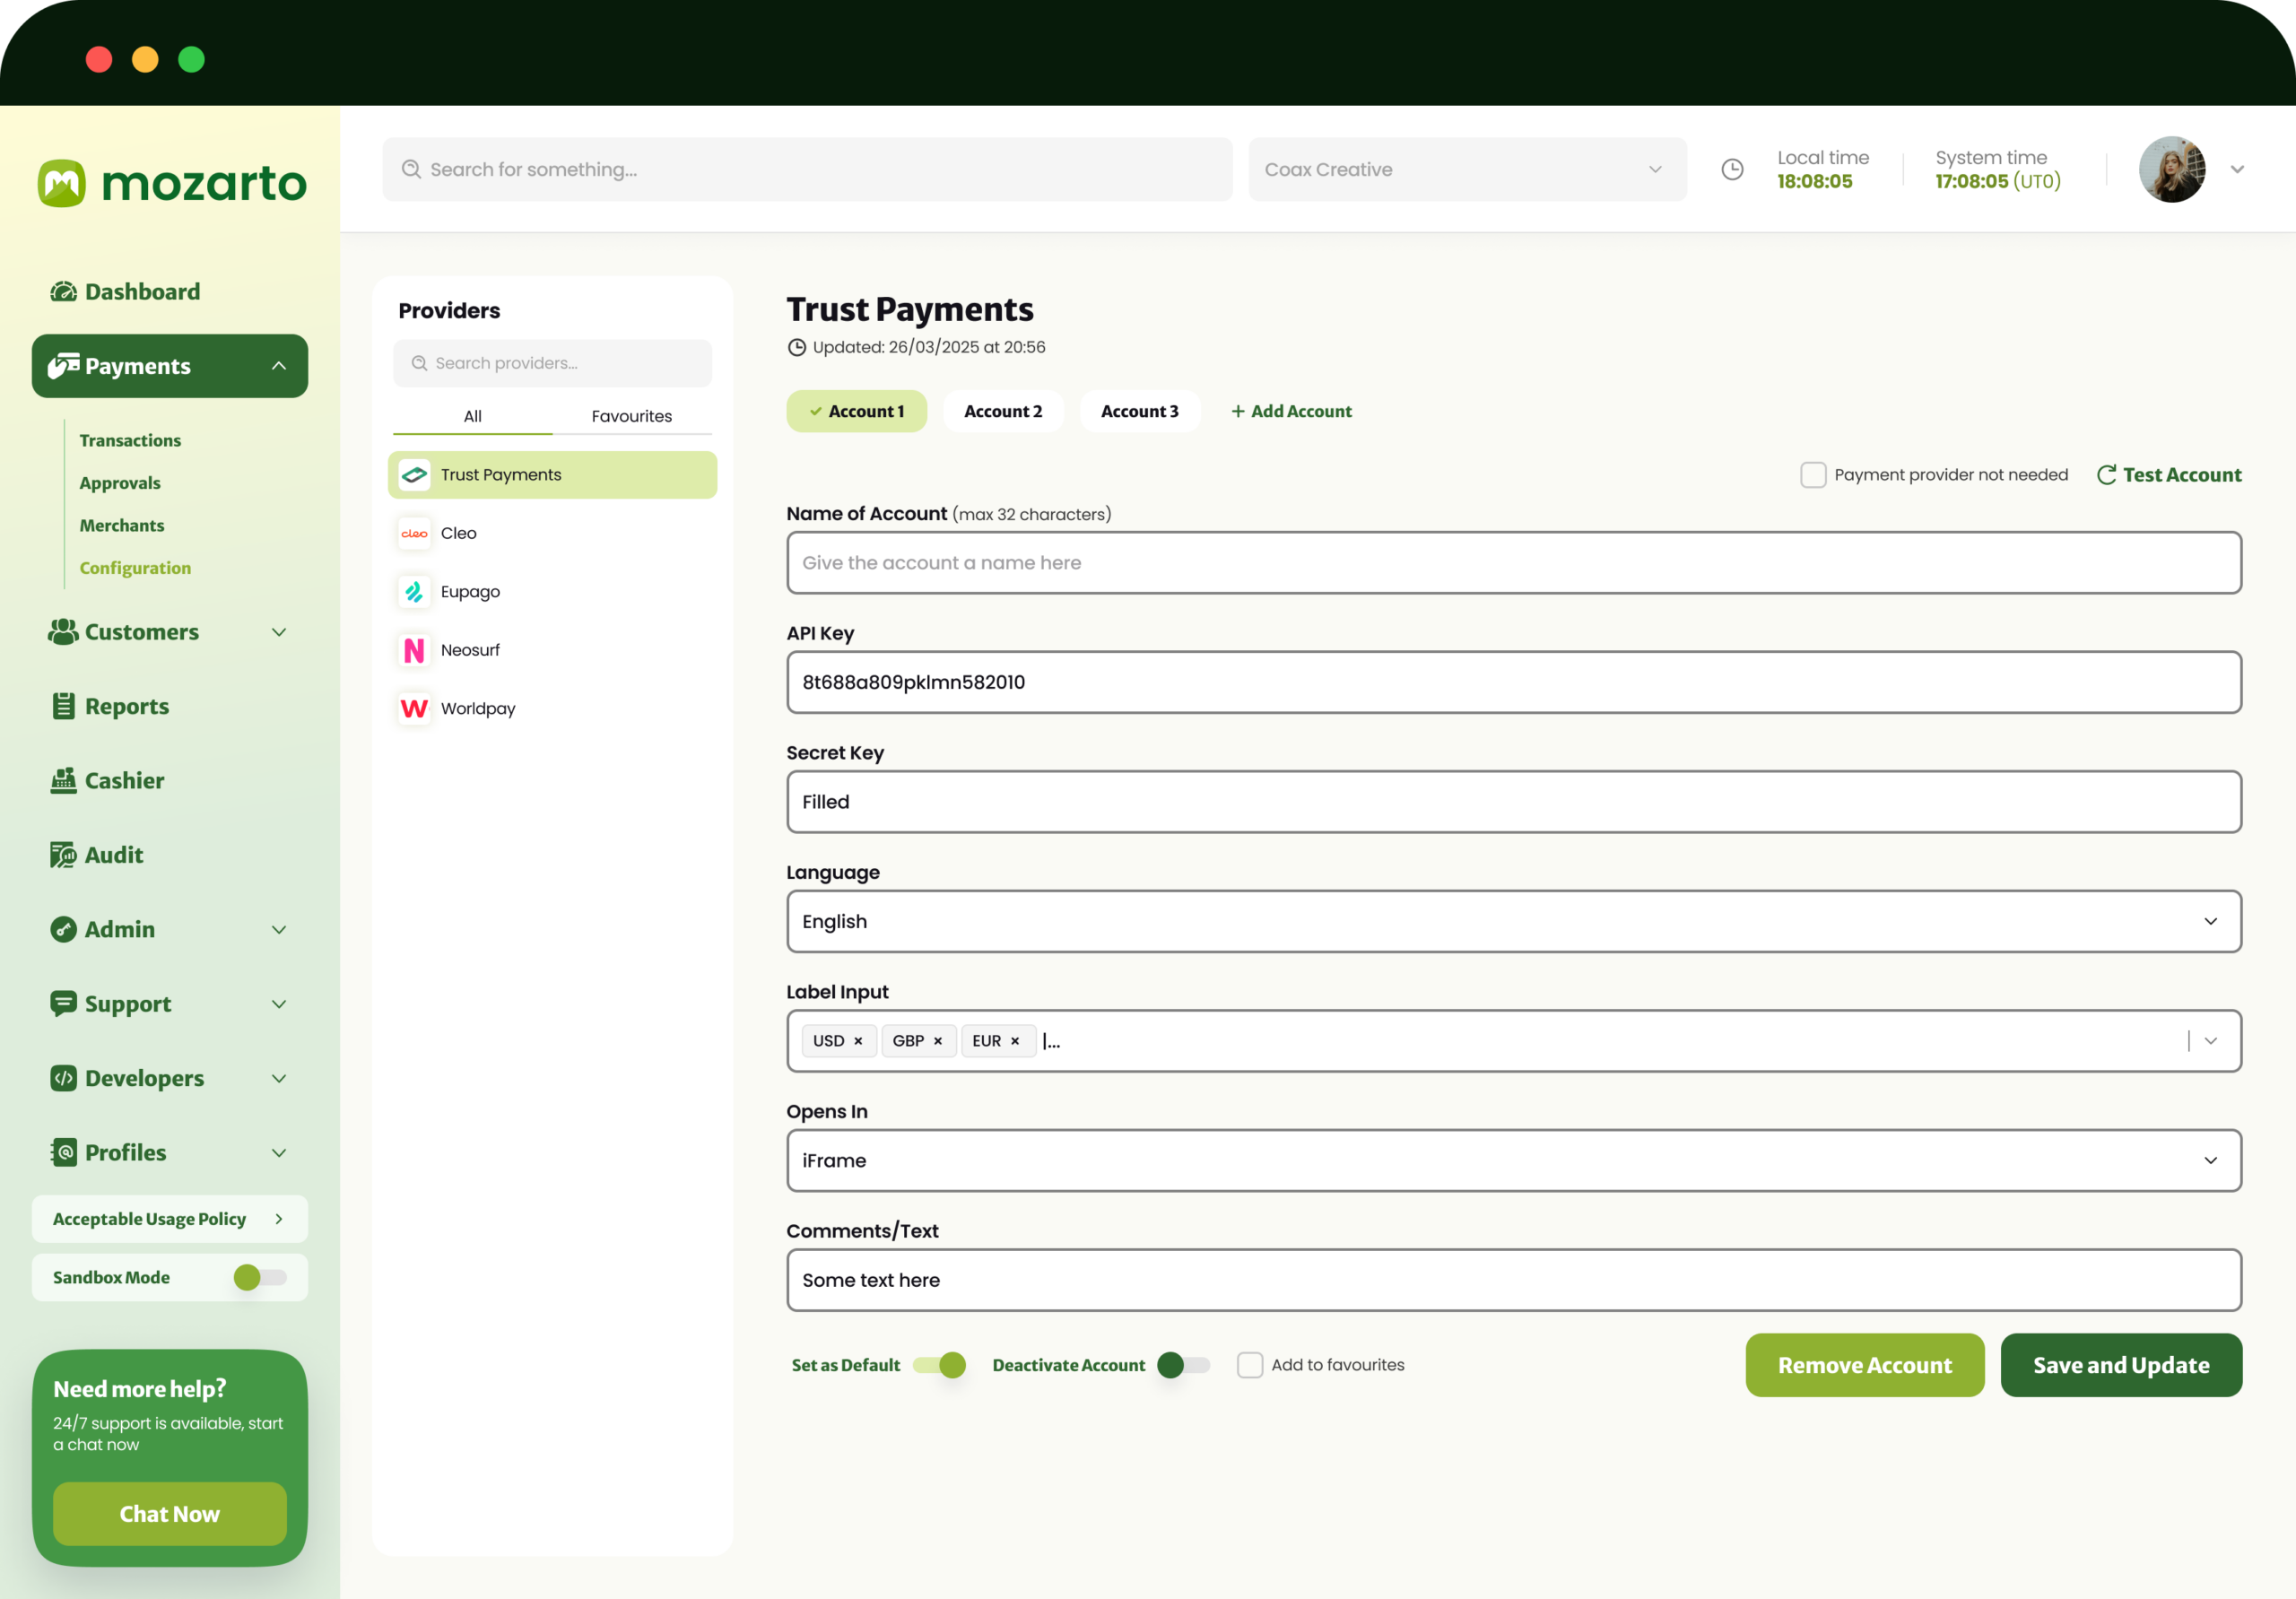
Task: Click the Developers code icon
Action: 63,1078
